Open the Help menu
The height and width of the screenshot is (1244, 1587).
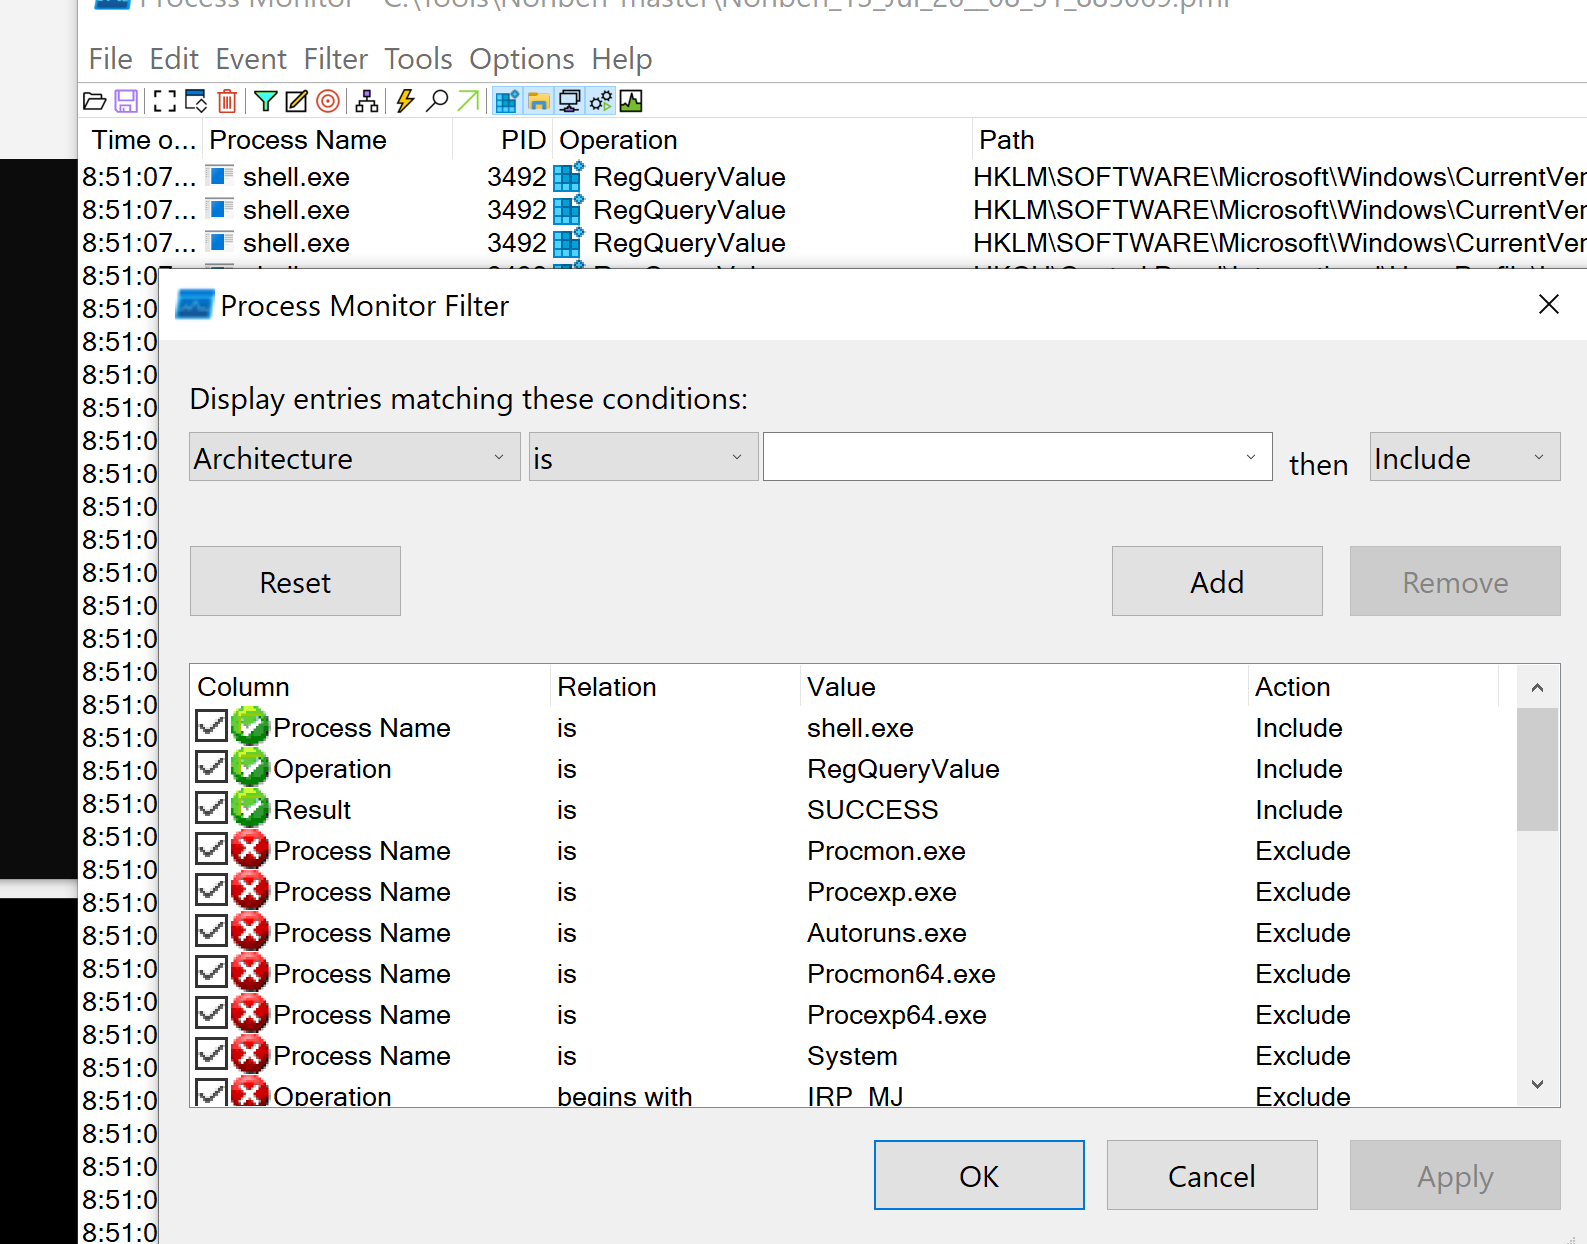[x=621, y=59]
